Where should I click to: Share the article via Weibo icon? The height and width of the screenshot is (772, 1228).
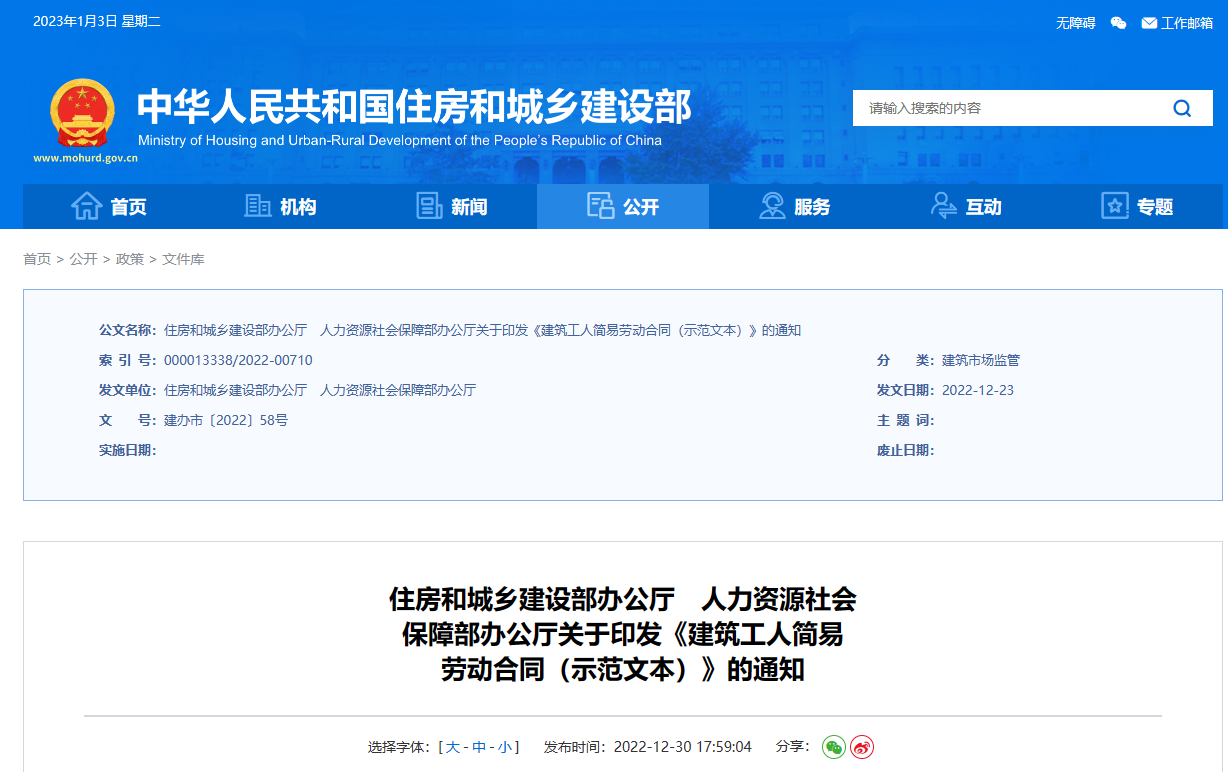pyautogui.click(x=862, y=747)
